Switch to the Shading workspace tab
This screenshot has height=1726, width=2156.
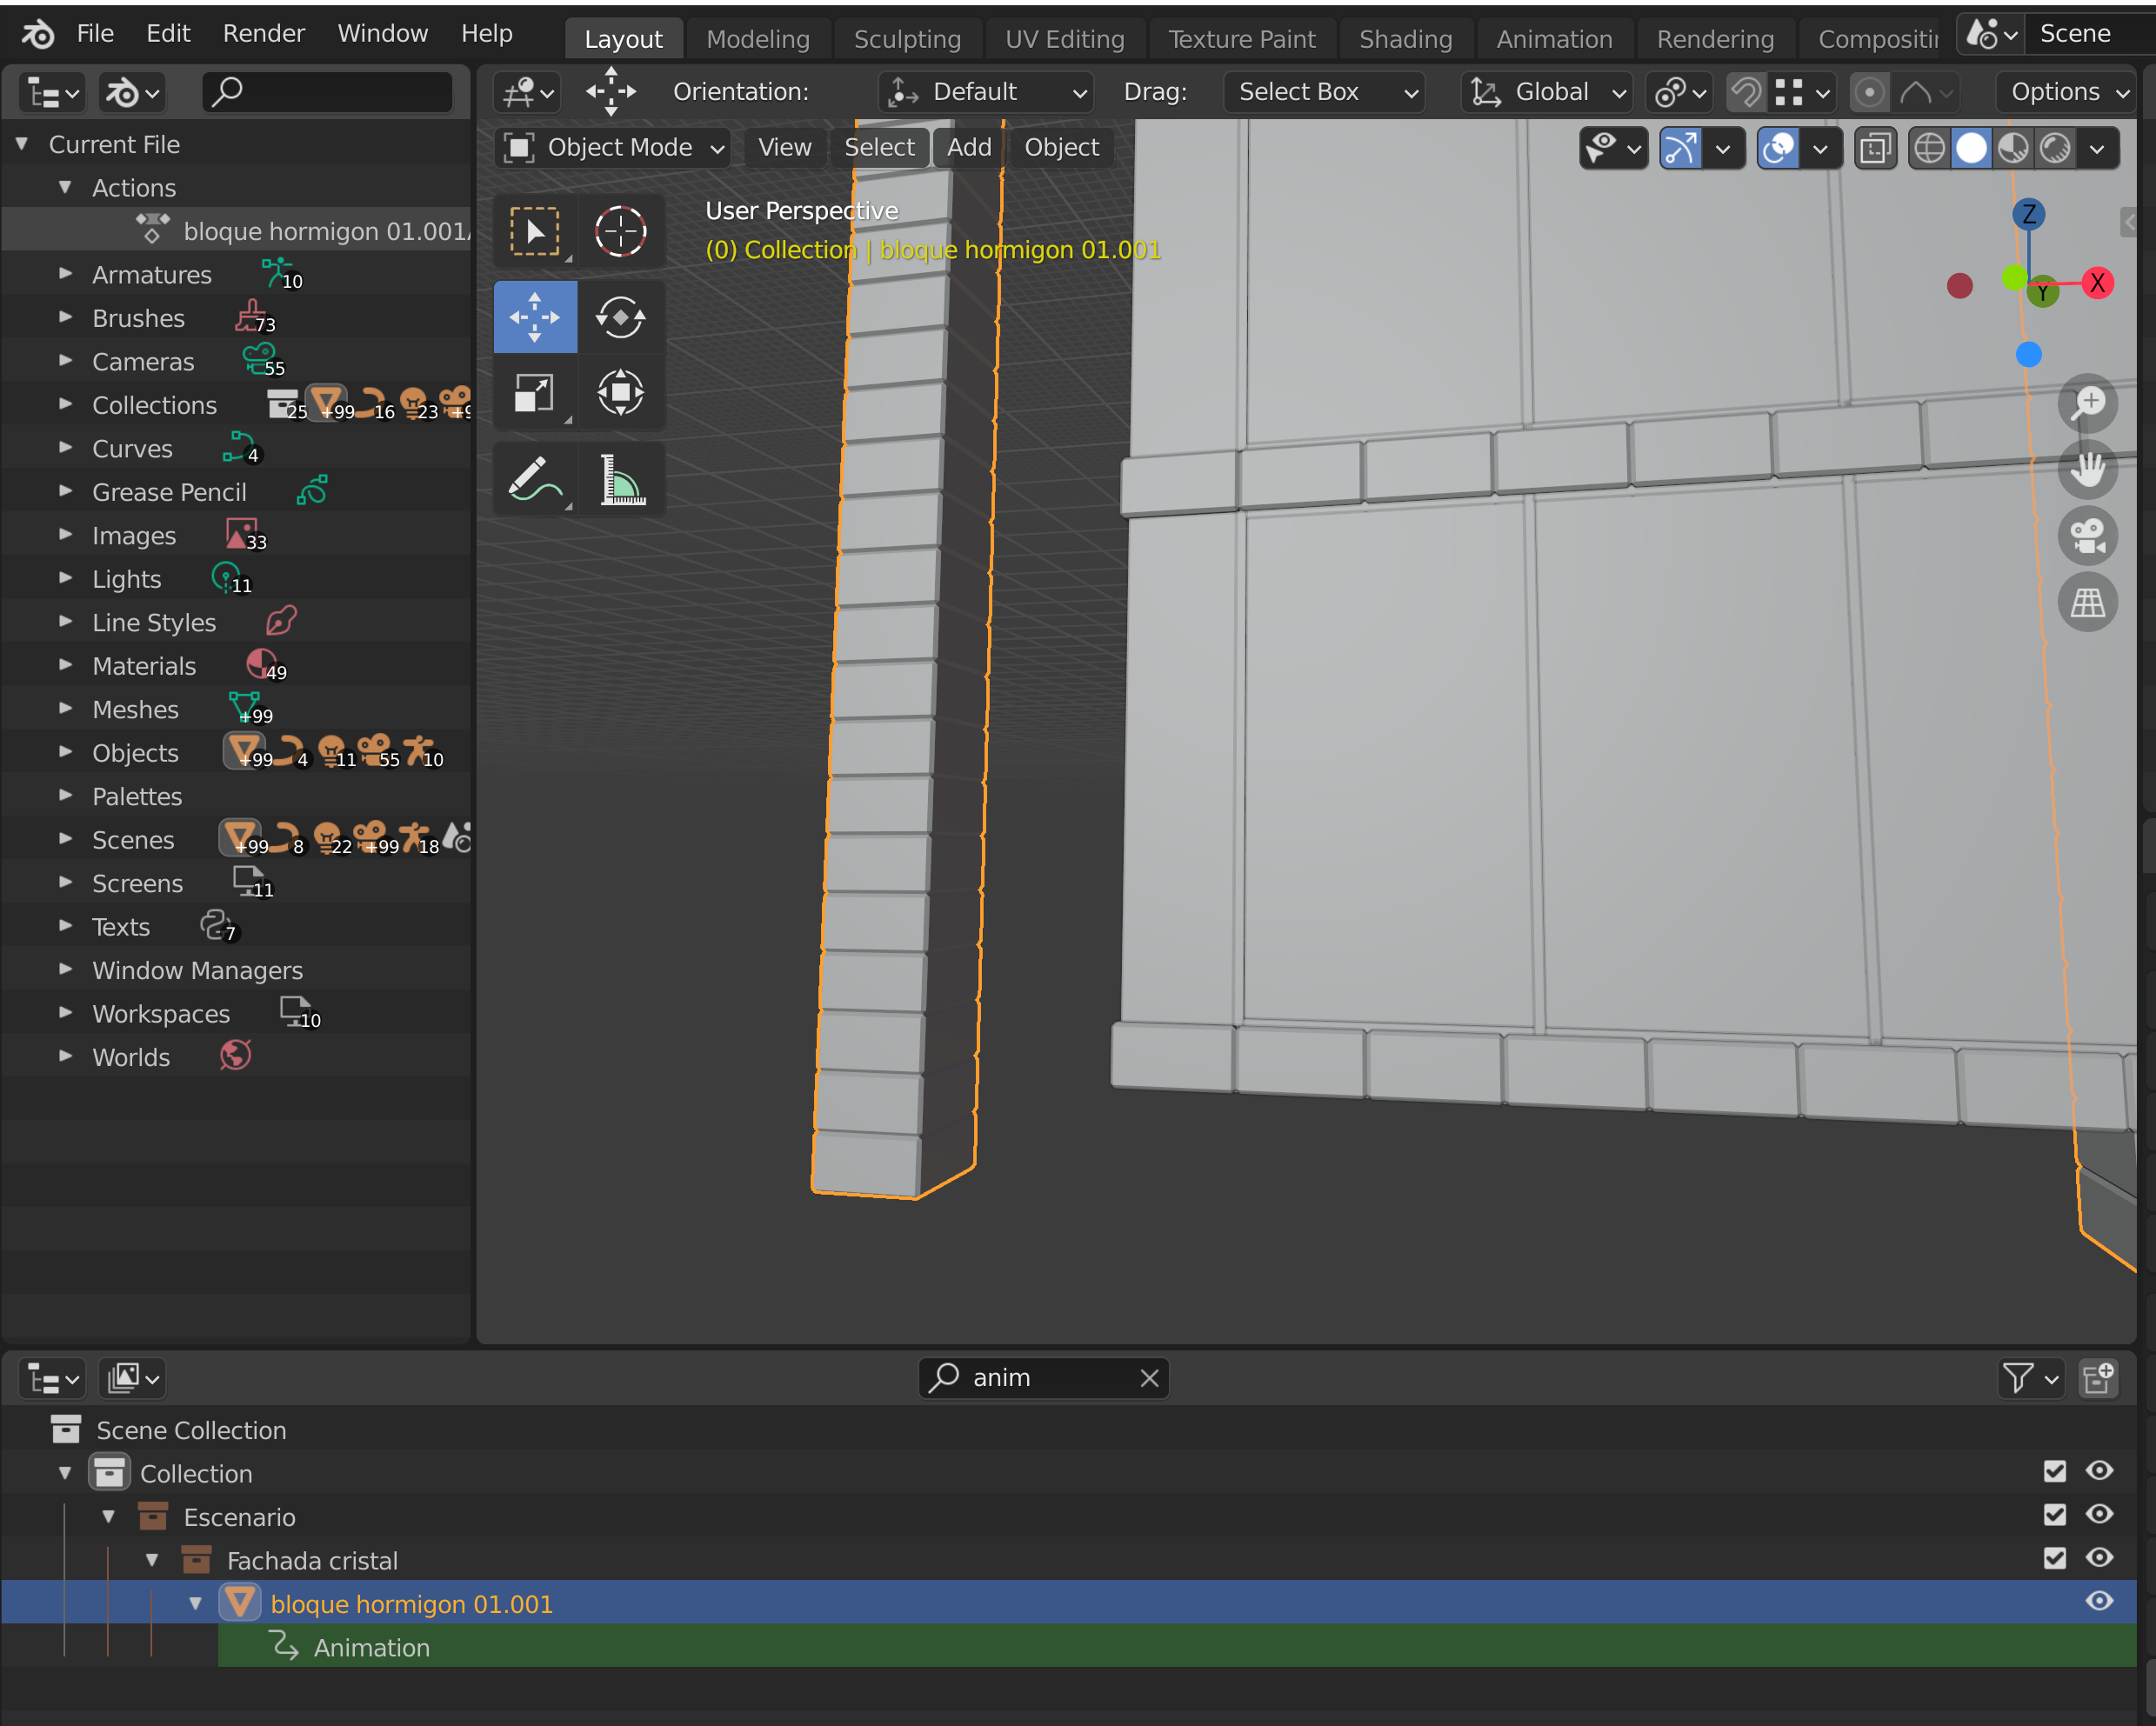point(1405,39)
